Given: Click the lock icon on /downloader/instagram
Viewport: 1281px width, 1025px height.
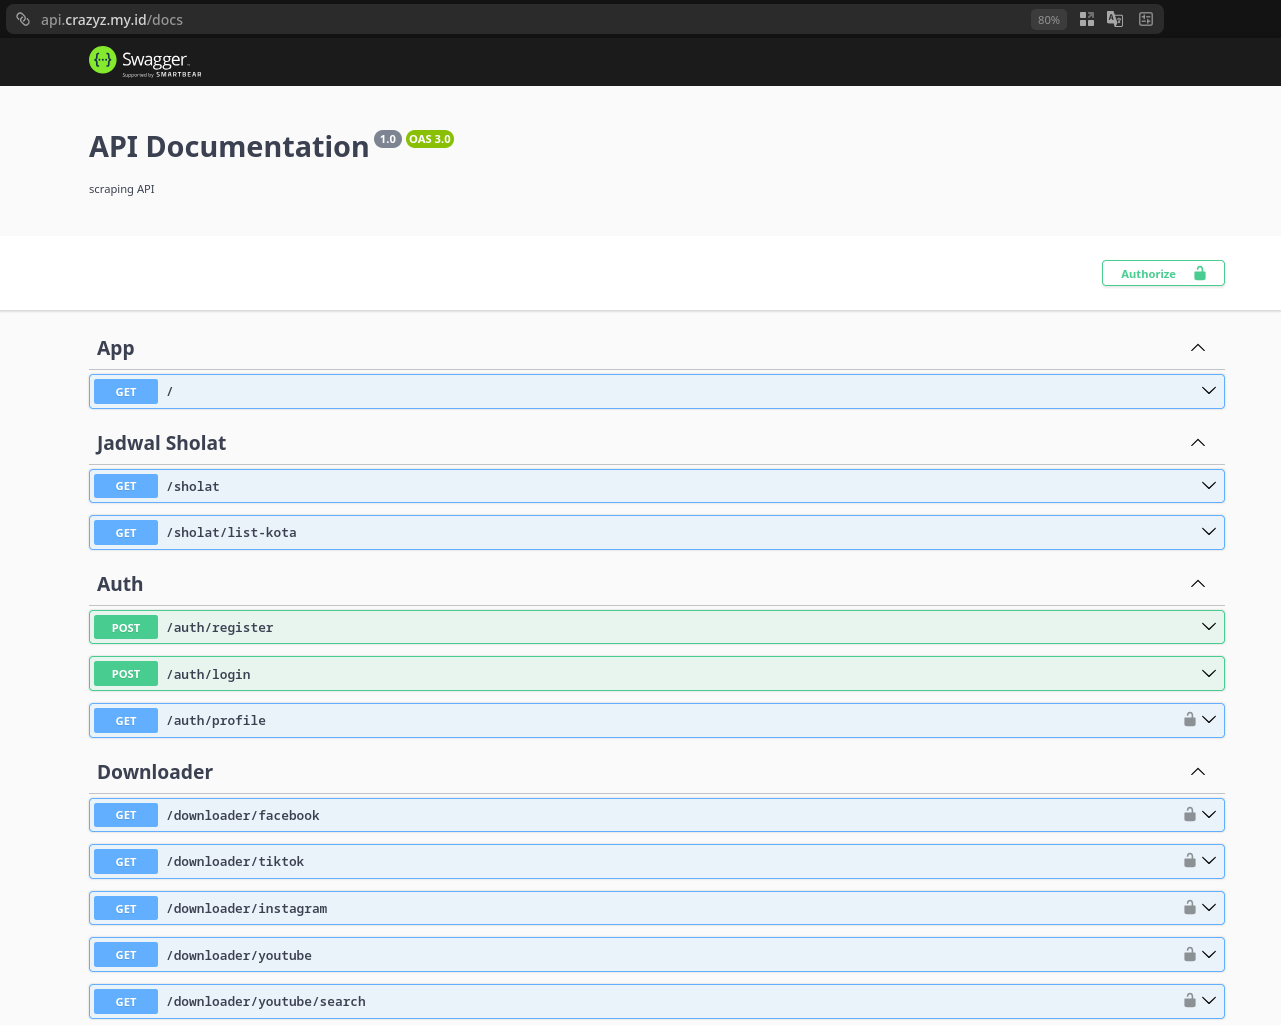Looking at the screenshot, I should click(x=1190, y=908).
